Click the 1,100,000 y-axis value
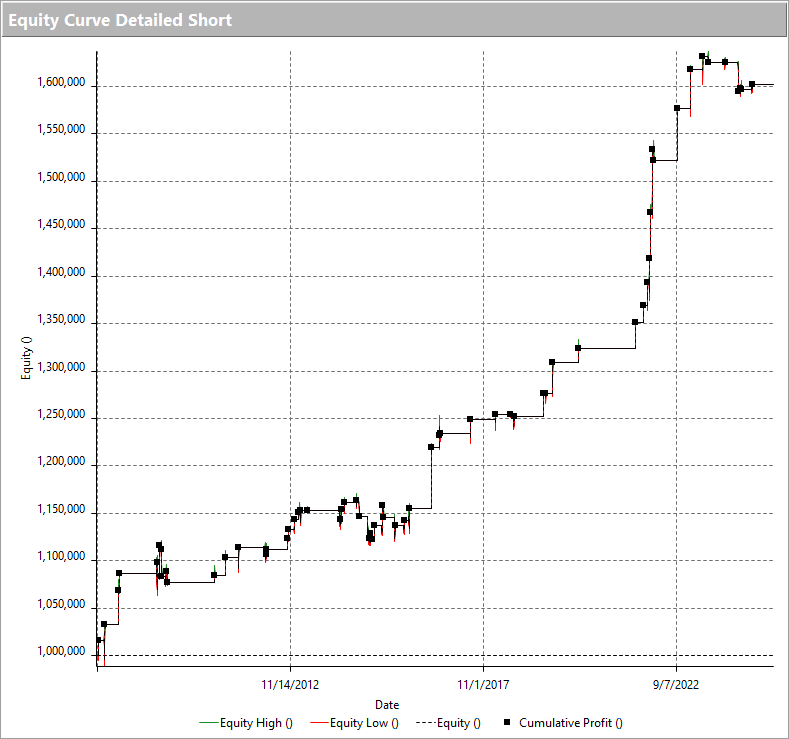789x739 pixels. [x=61, y=556]
